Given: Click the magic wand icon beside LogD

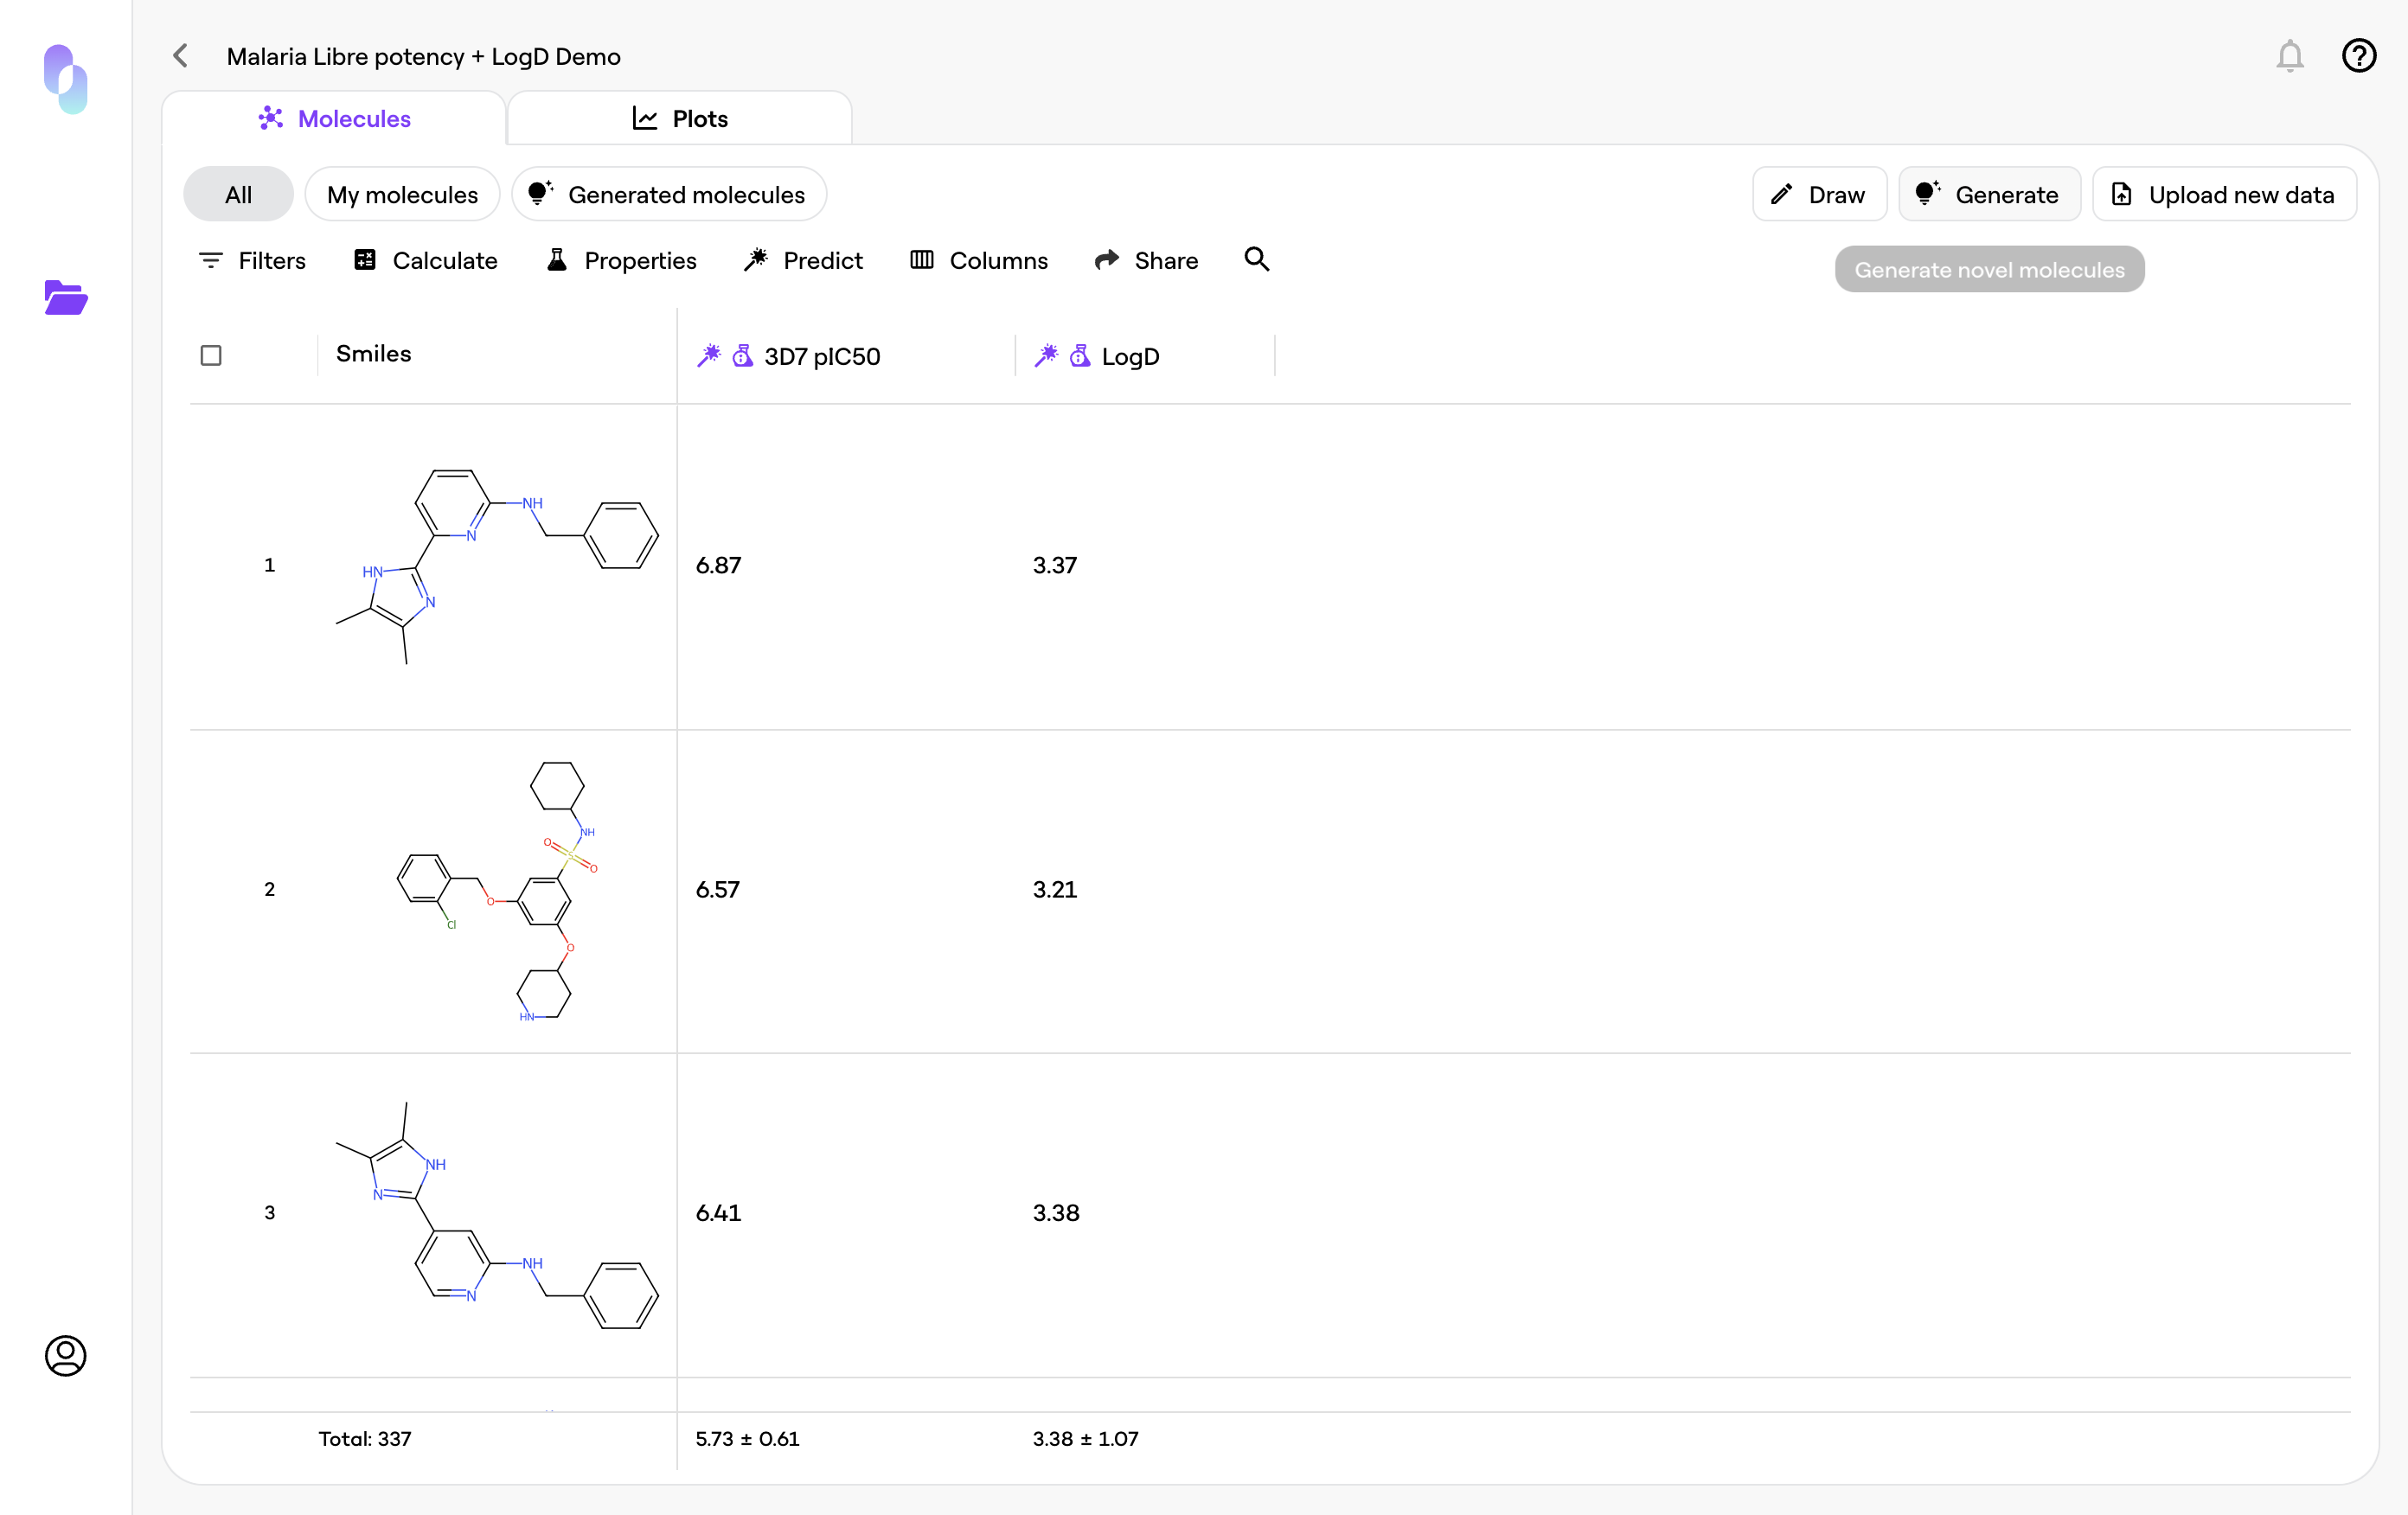Looking at the screenshot, I should 1045,356.
